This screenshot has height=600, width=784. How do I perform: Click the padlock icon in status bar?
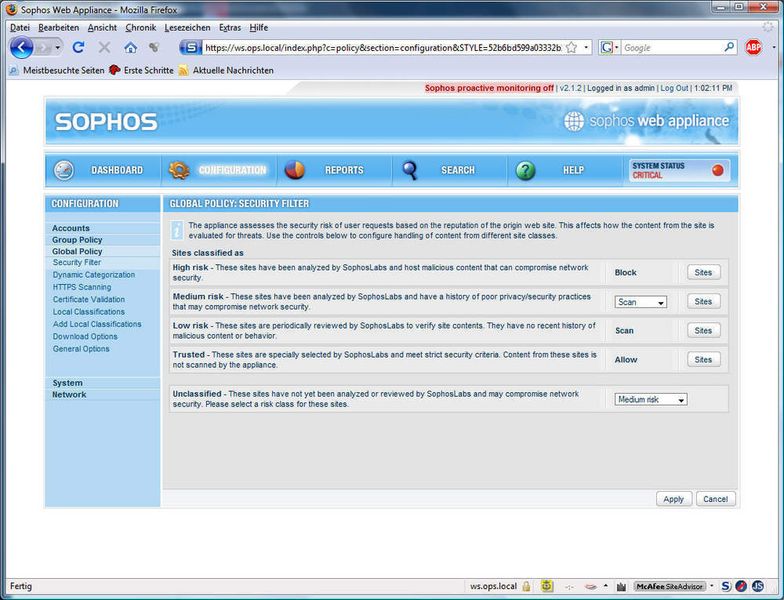click(526, 586)
